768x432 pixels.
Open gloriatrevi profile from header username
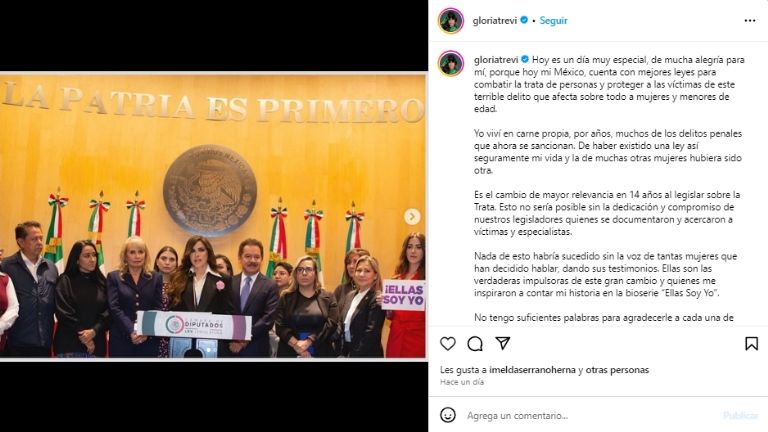[x=495, y=21]
